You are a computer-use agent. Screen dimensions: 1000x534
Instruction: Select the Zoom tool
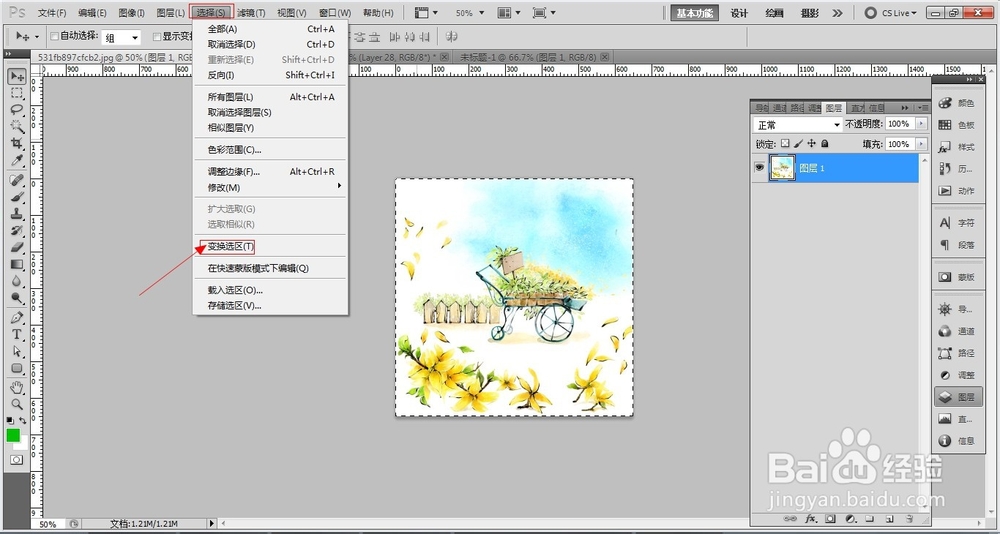pyautogui.click(x=17, y=404)
